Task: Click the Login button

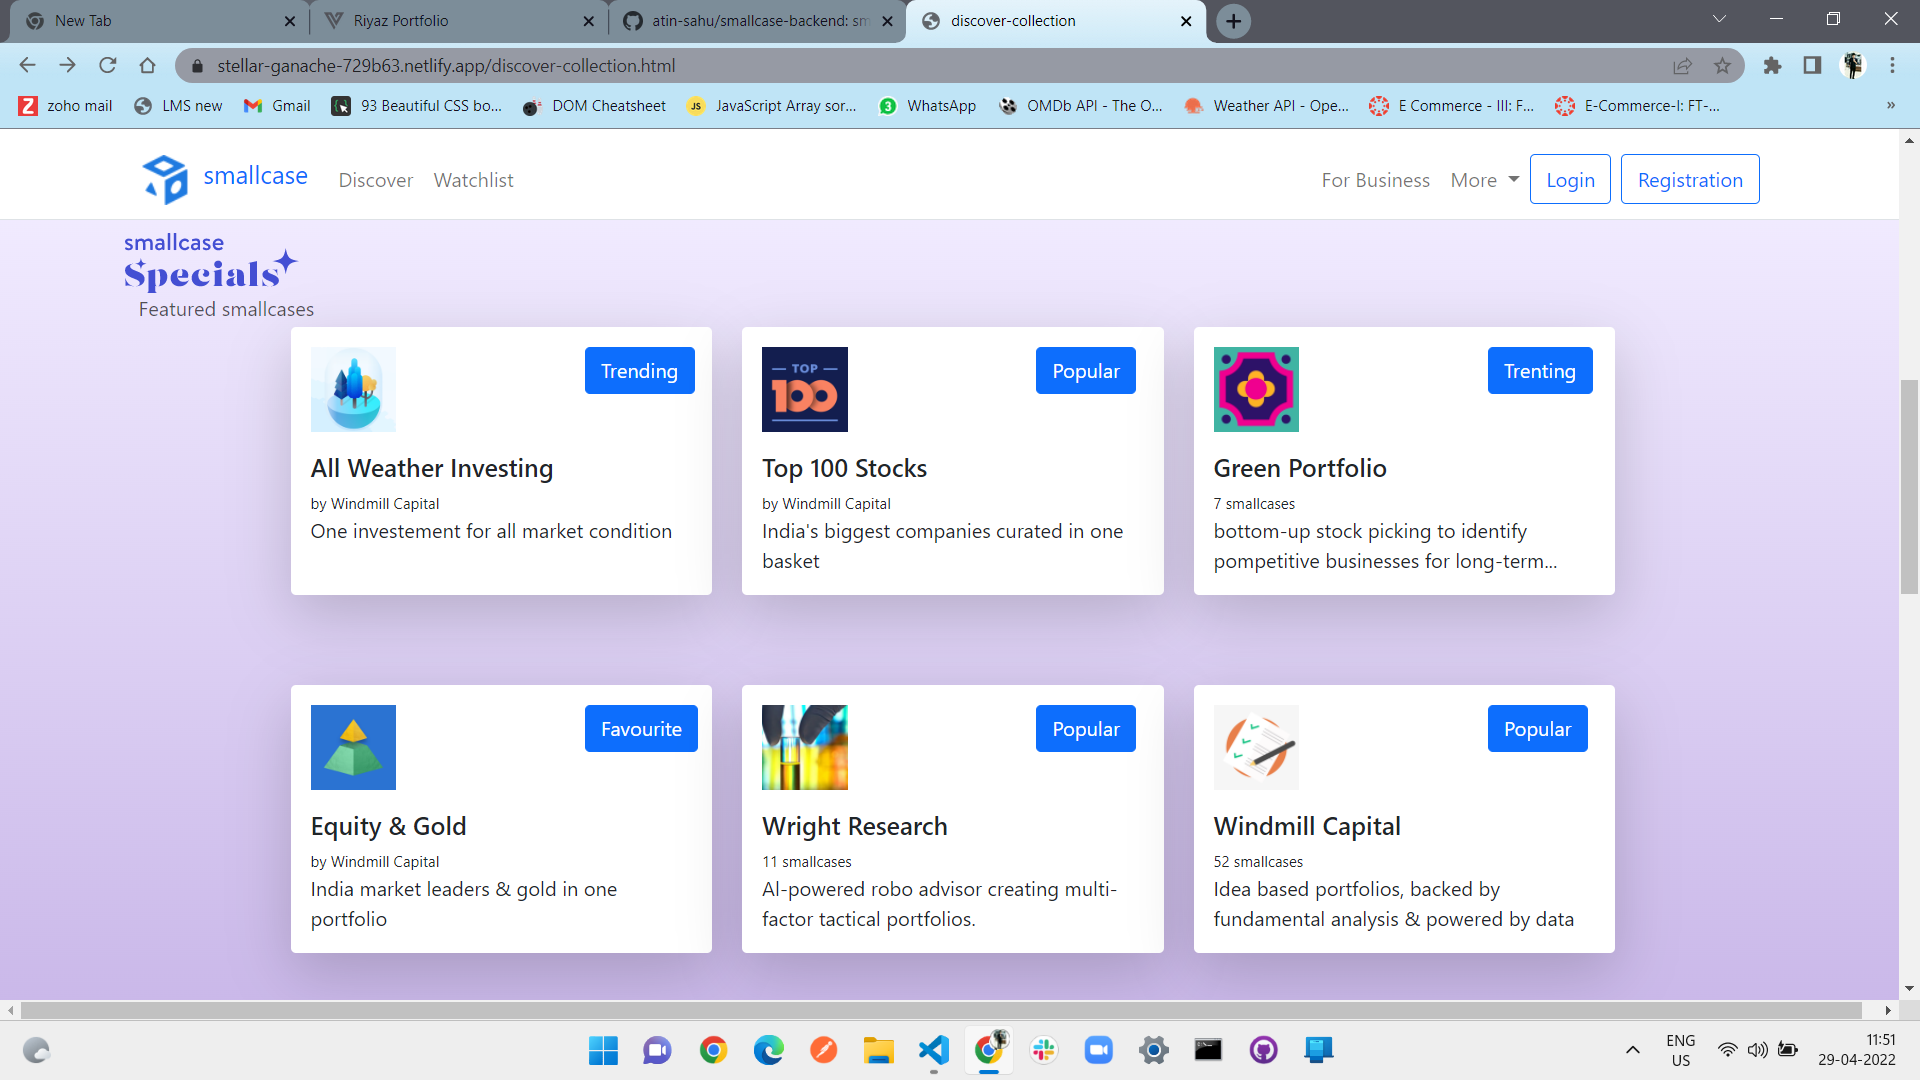Action: [x=1569, y=179]
